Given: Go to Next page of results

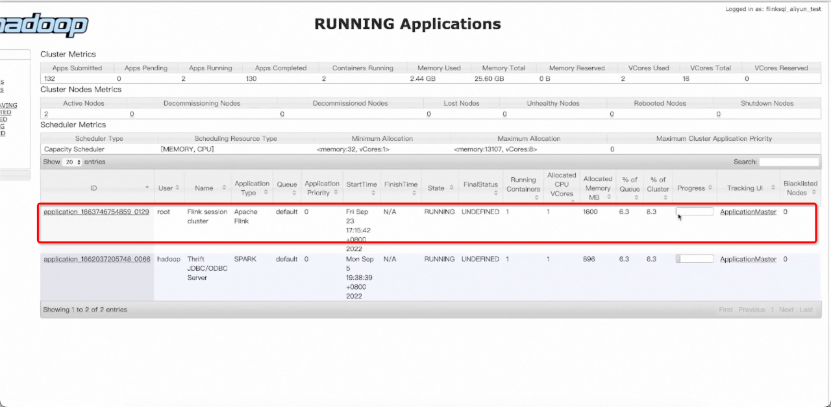Looking at the screenshot, I should point(786,309).
